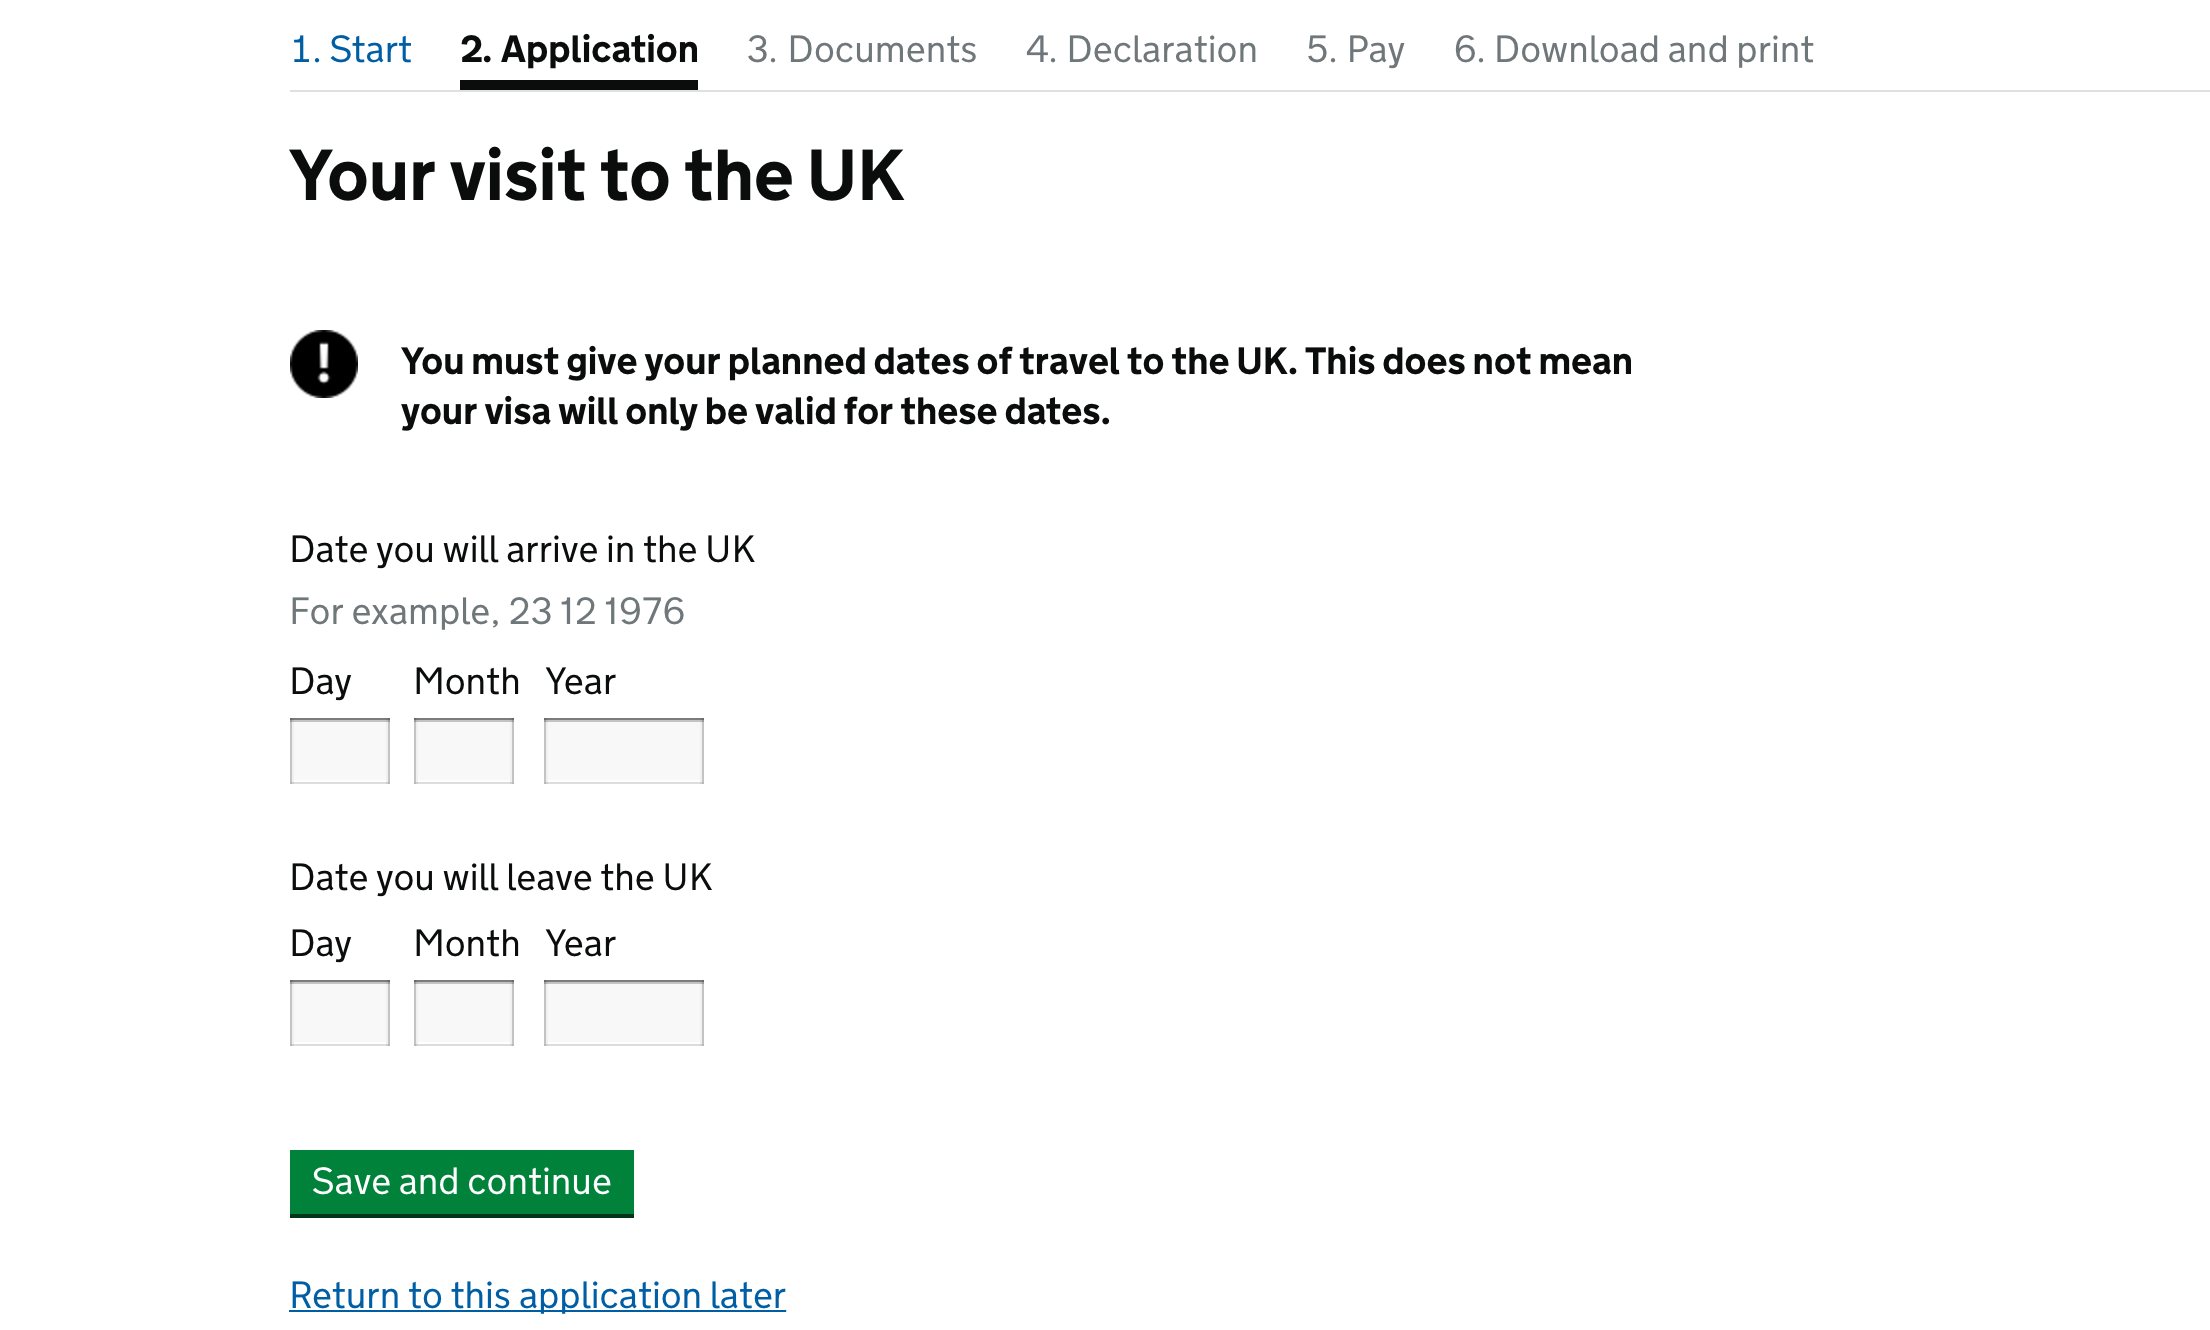Click the example date hint text
The image size is (2210, 1330).
click(487, 611)
